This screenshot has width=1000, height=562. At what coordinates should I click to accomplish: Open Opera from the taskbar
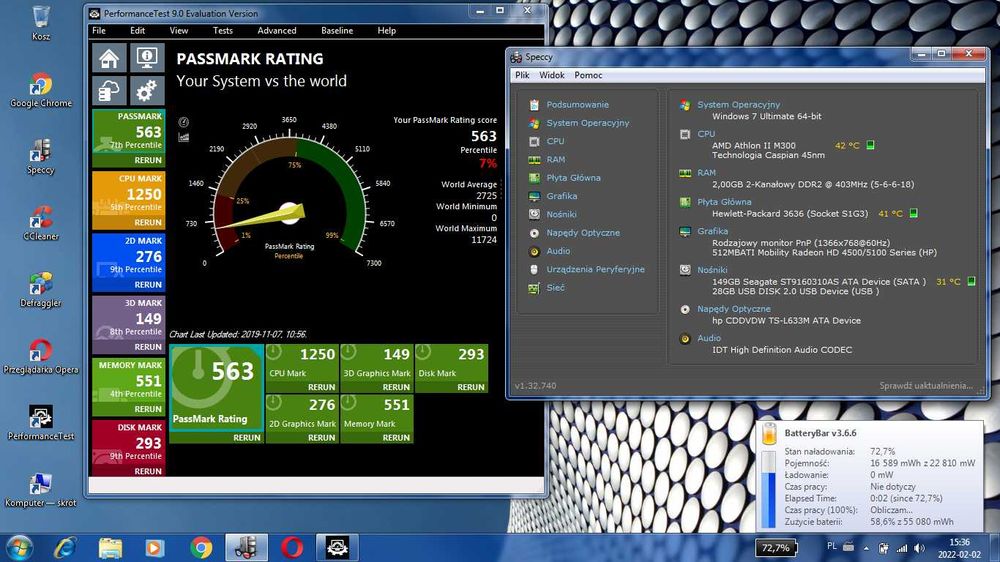[x=292, y=547]
